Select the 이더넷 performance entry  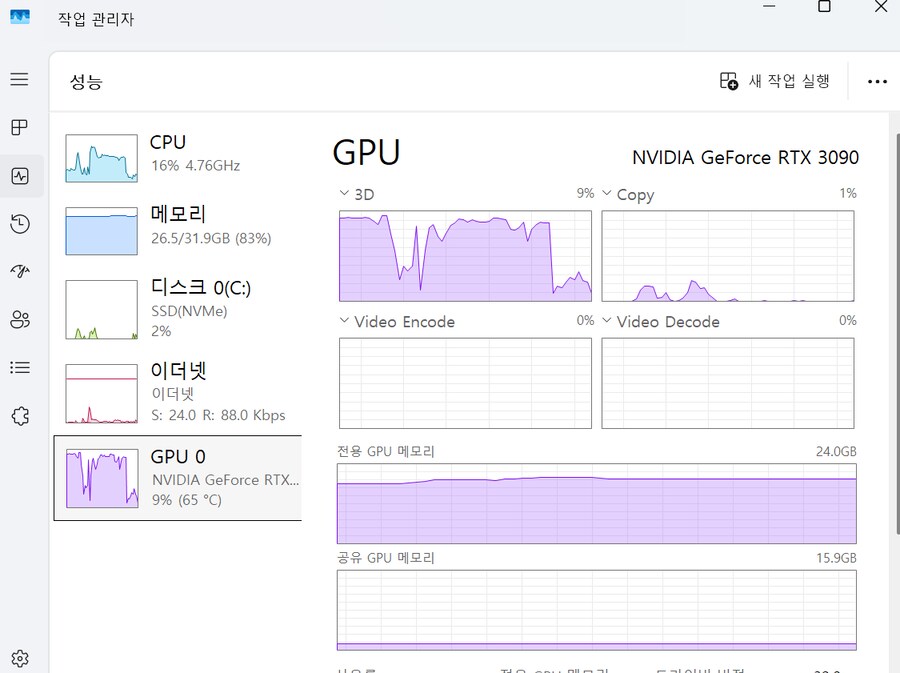click(177, 393)
